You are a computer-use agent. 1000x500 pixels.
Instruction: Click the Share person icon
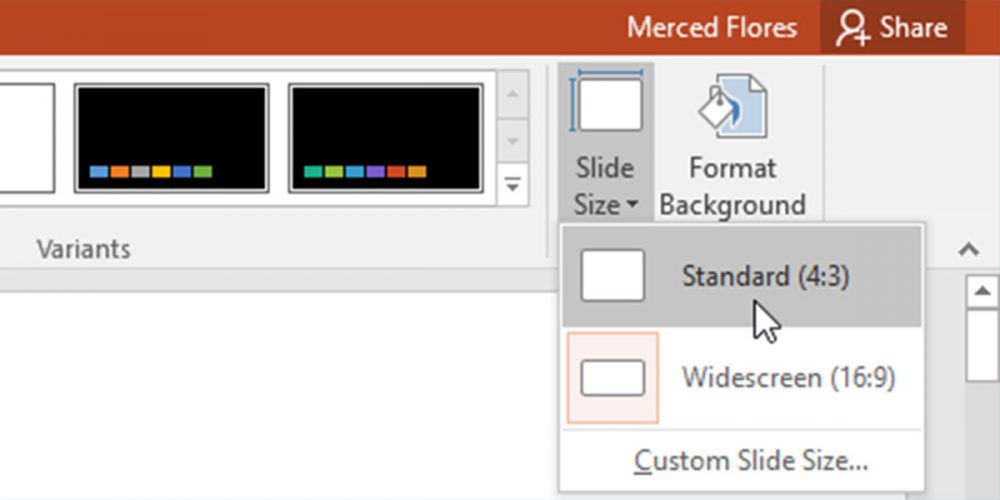coord(853,28)
